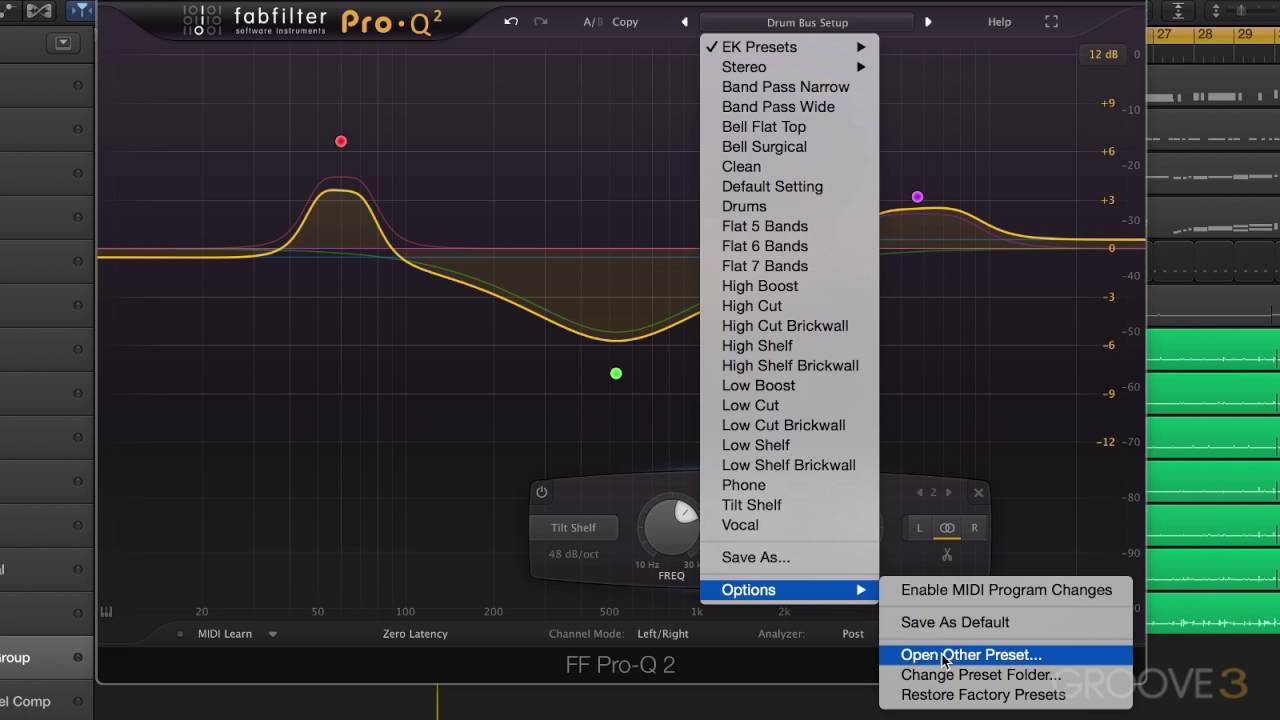This screenshot has width=1280, height=720.
Task: Open the Tilt Shelf filter shape selector
Action: point(574,527)
